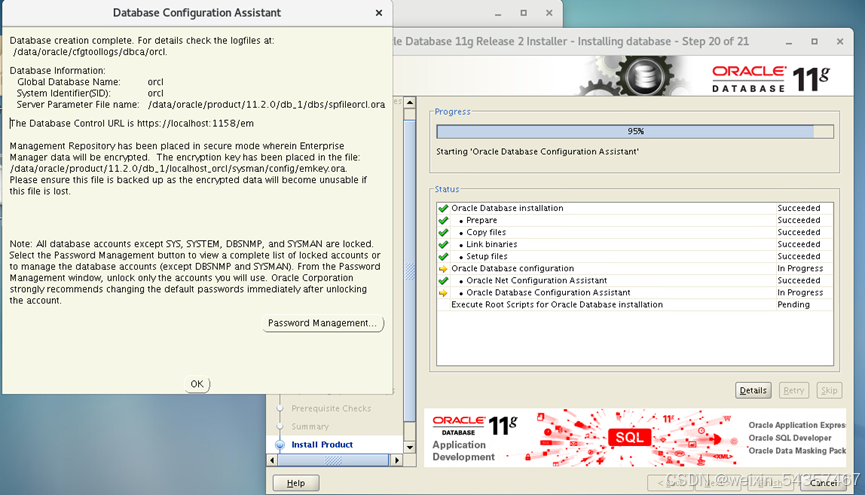
Task: Select the Summary step in sidebar
Action: [x=309, y=427]
